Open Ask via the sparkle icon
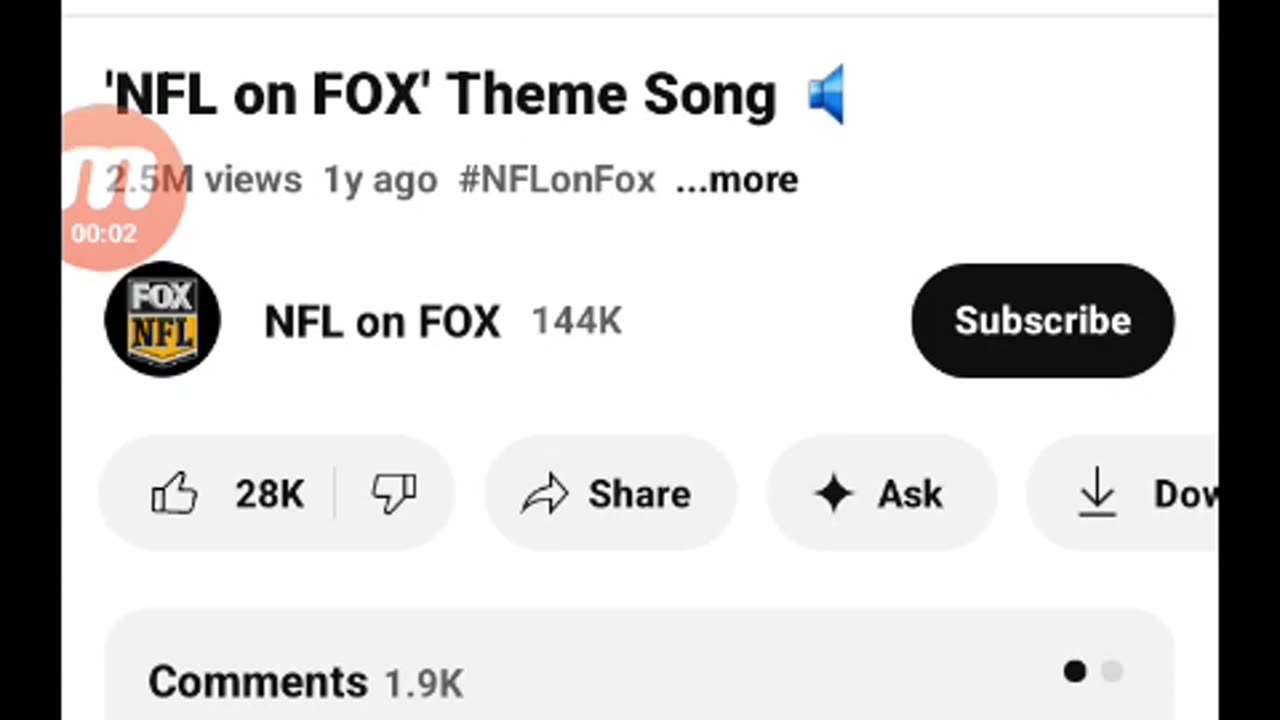 click(833, 494)
